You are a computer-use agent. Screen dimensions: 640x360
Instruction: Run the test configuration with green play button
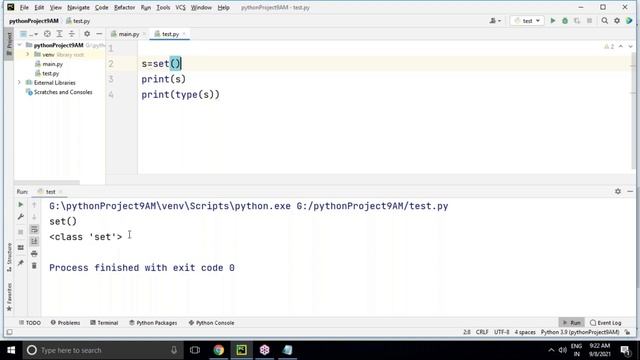[553, 20]
